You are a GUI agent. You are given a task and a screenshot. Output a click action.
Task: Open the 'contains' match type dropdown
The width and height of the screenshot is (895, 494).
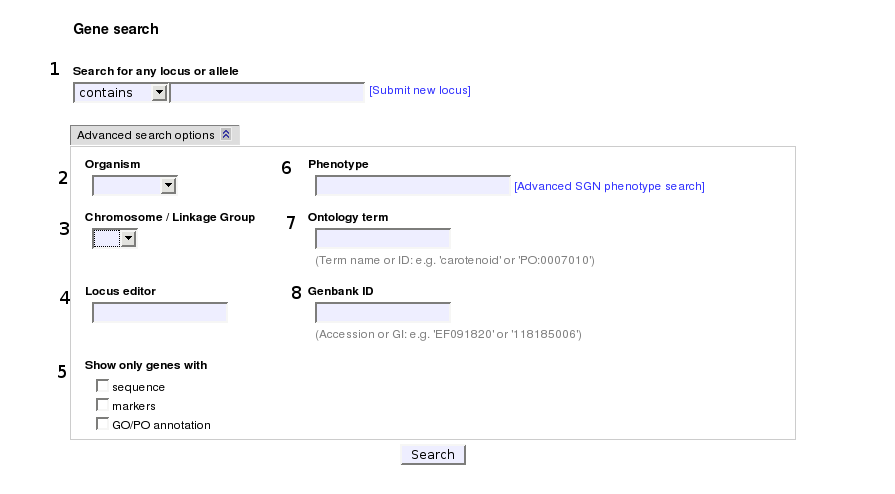120,93
